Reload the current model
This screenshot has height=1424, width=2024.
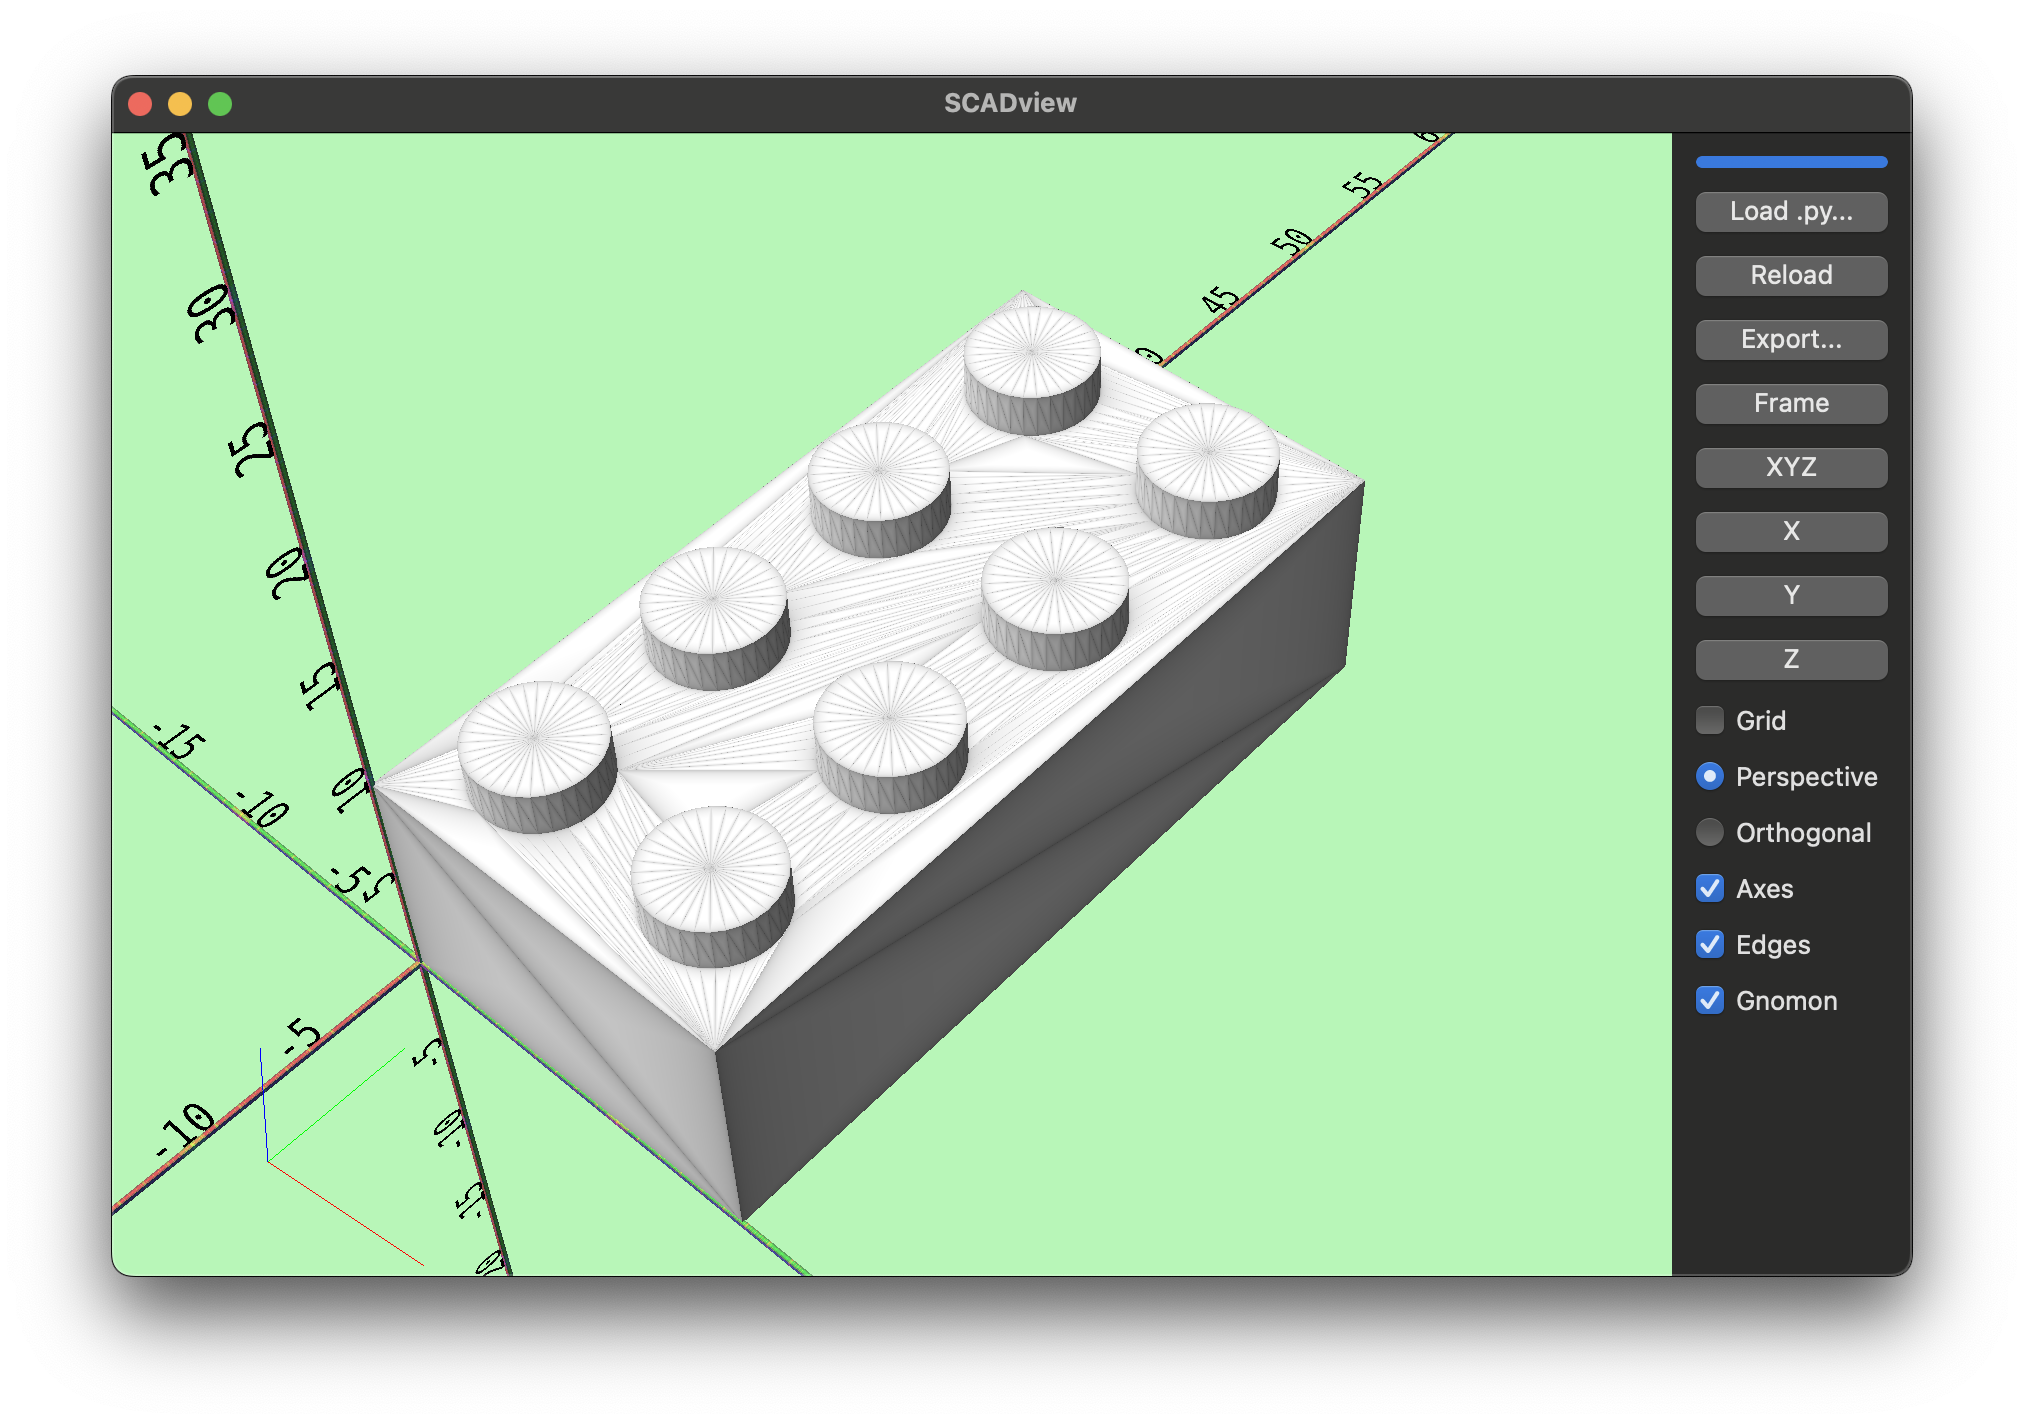[1790, 275]
